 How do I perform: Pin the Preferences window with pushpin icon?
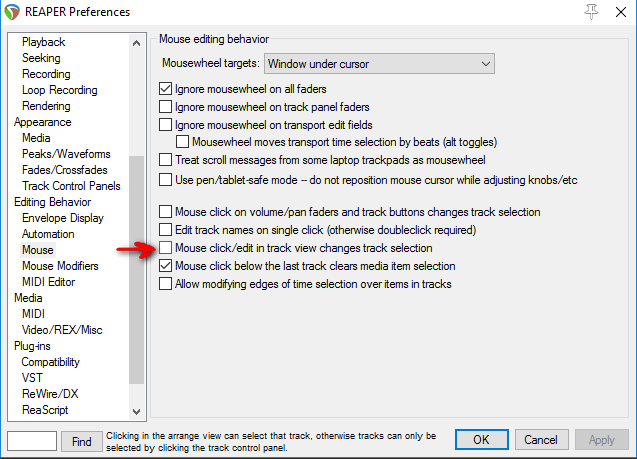point(592,12)
